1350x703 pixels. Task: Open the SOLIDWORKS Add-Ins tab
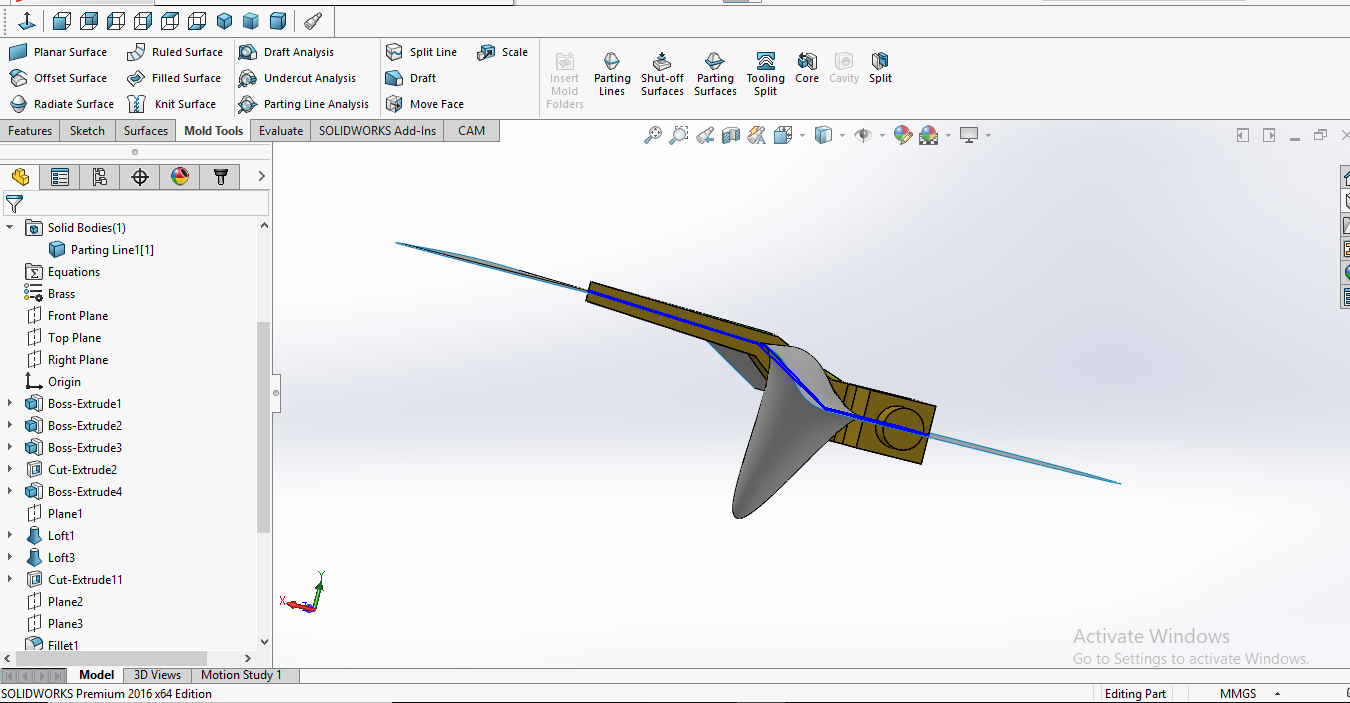[x=378, y=131]
